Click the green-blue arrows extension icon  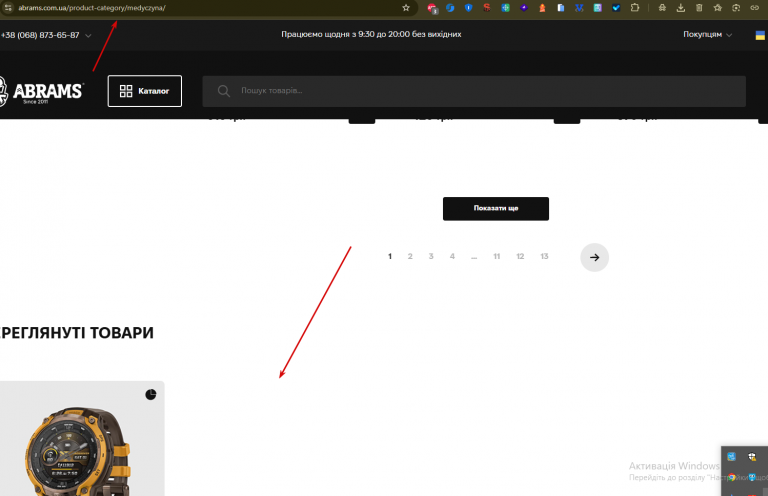[505, 8]
